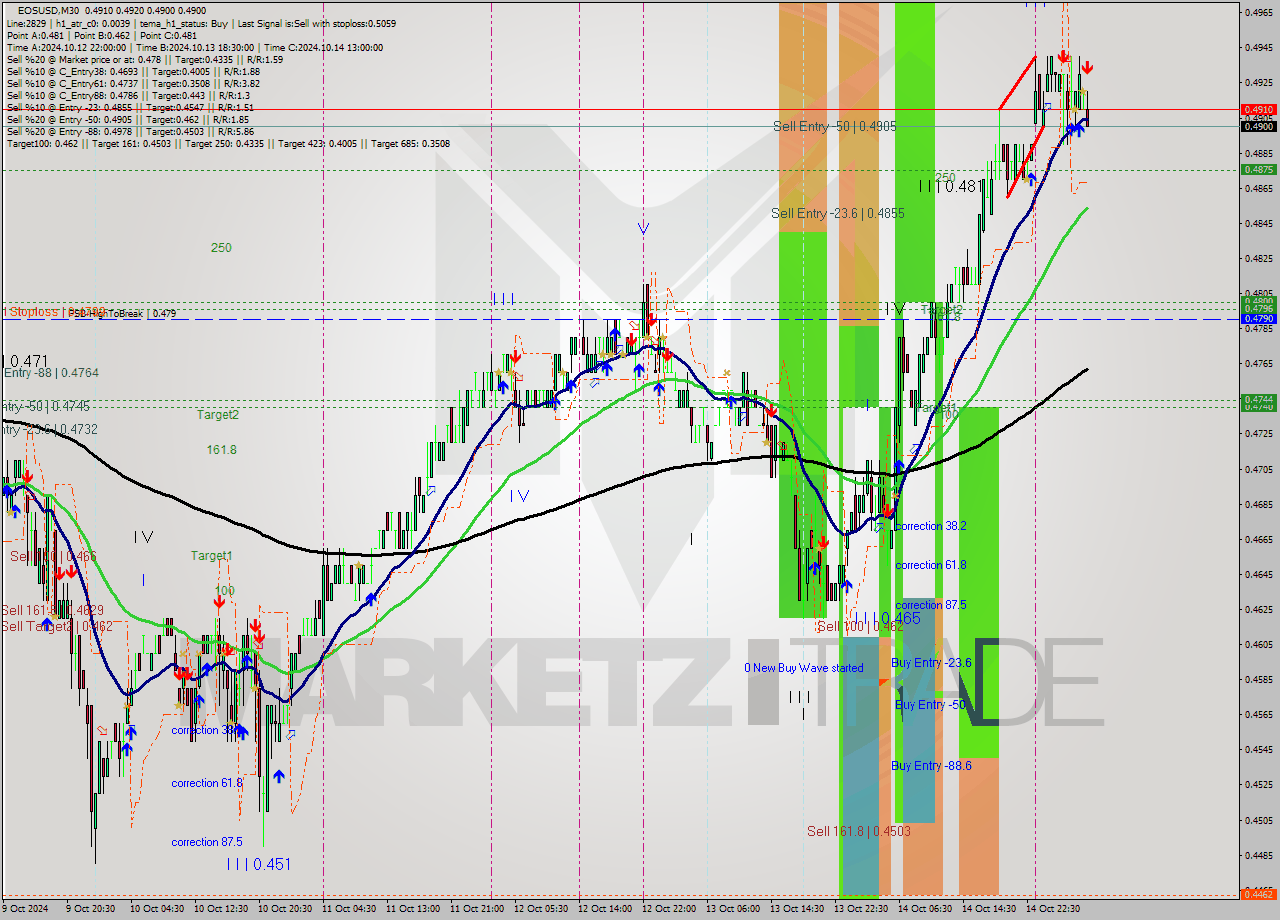This screenshot has width=1280, height=920.
Task: Click the green 0.4875 price level tag
Action: point(1258,170)
